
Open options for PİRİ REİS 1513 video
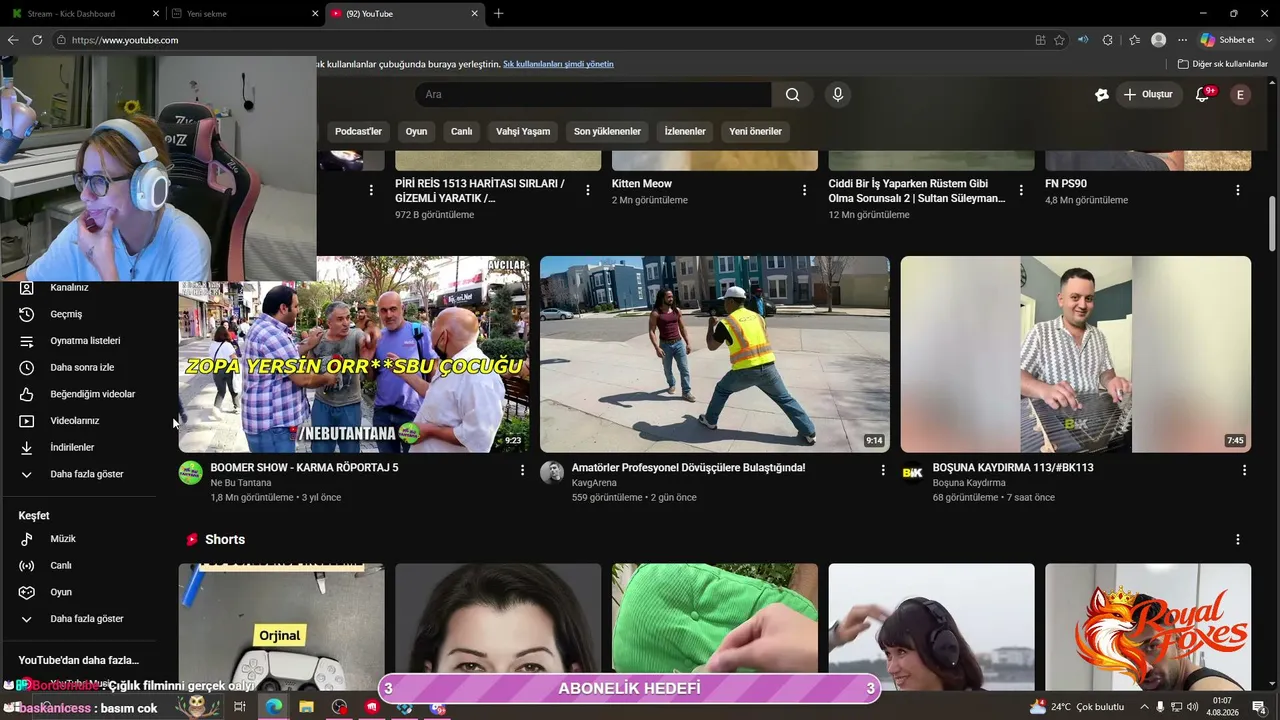pos(588,190)
